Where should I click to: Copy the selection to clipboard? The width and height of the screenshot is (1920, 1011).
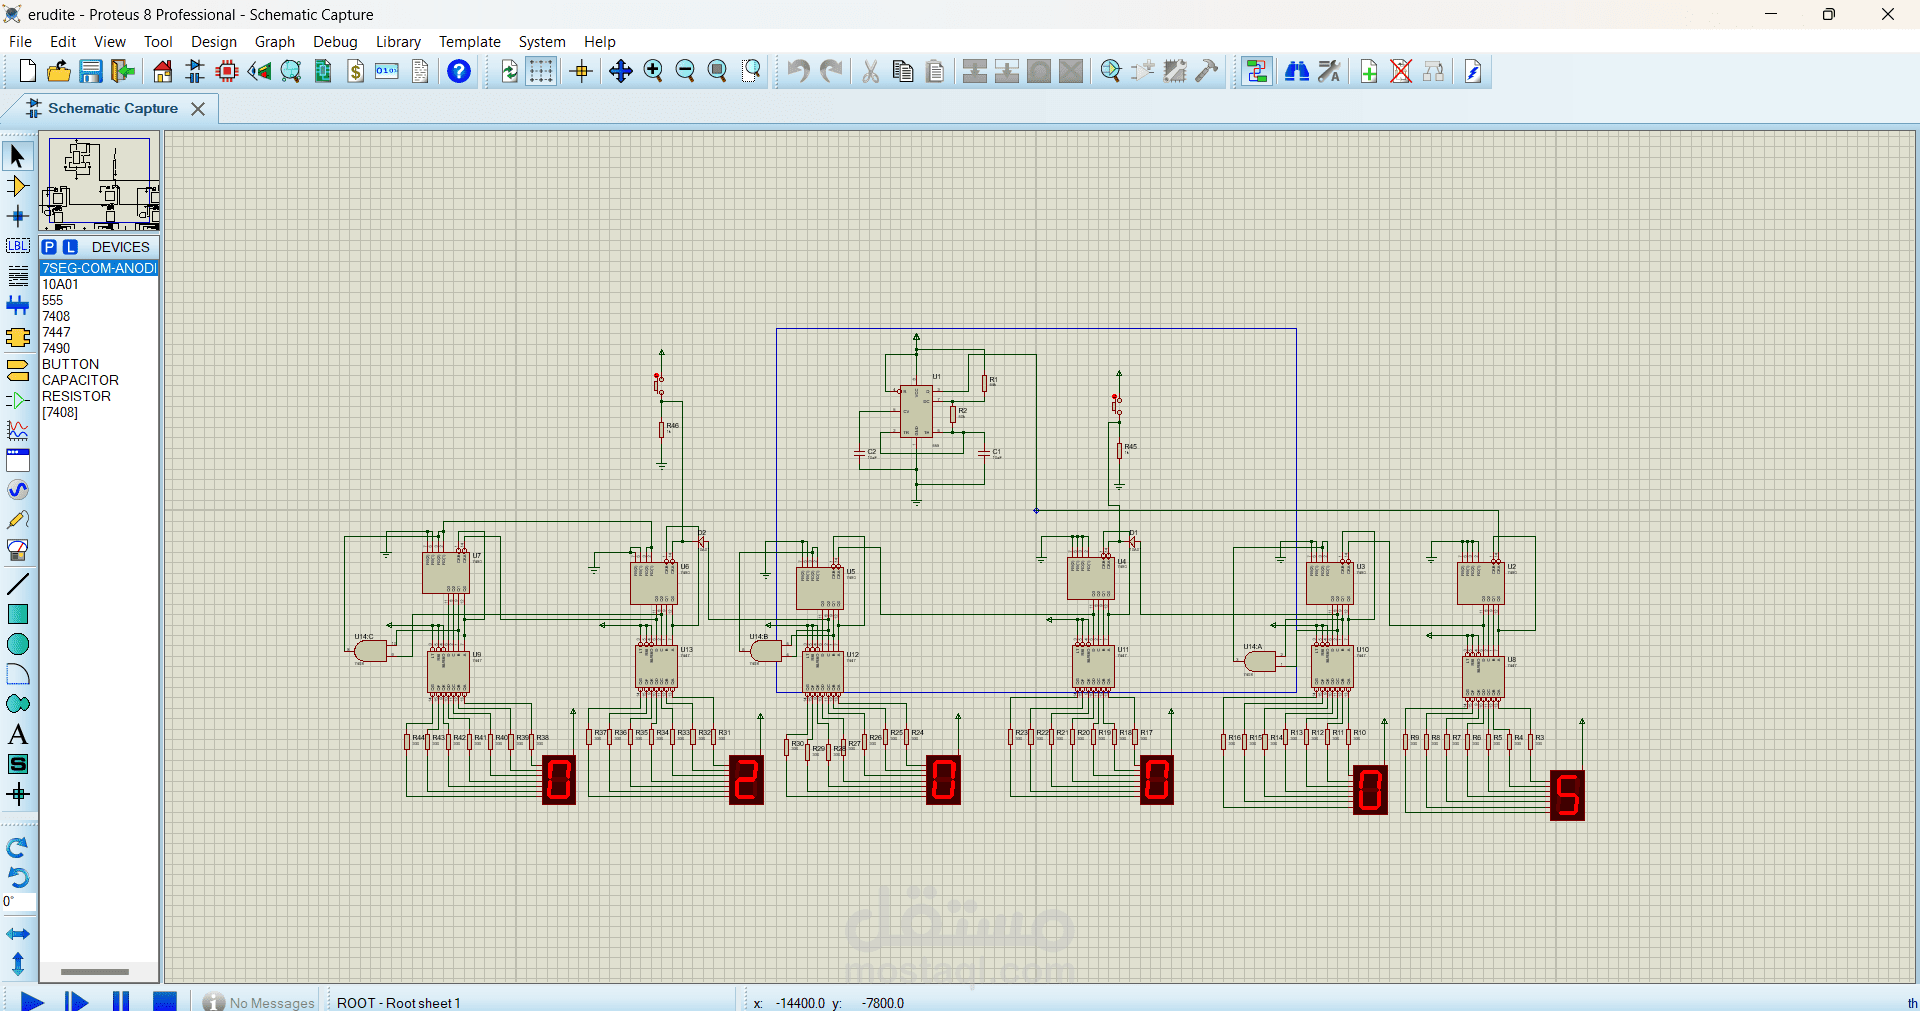click(x=903, y=71)
